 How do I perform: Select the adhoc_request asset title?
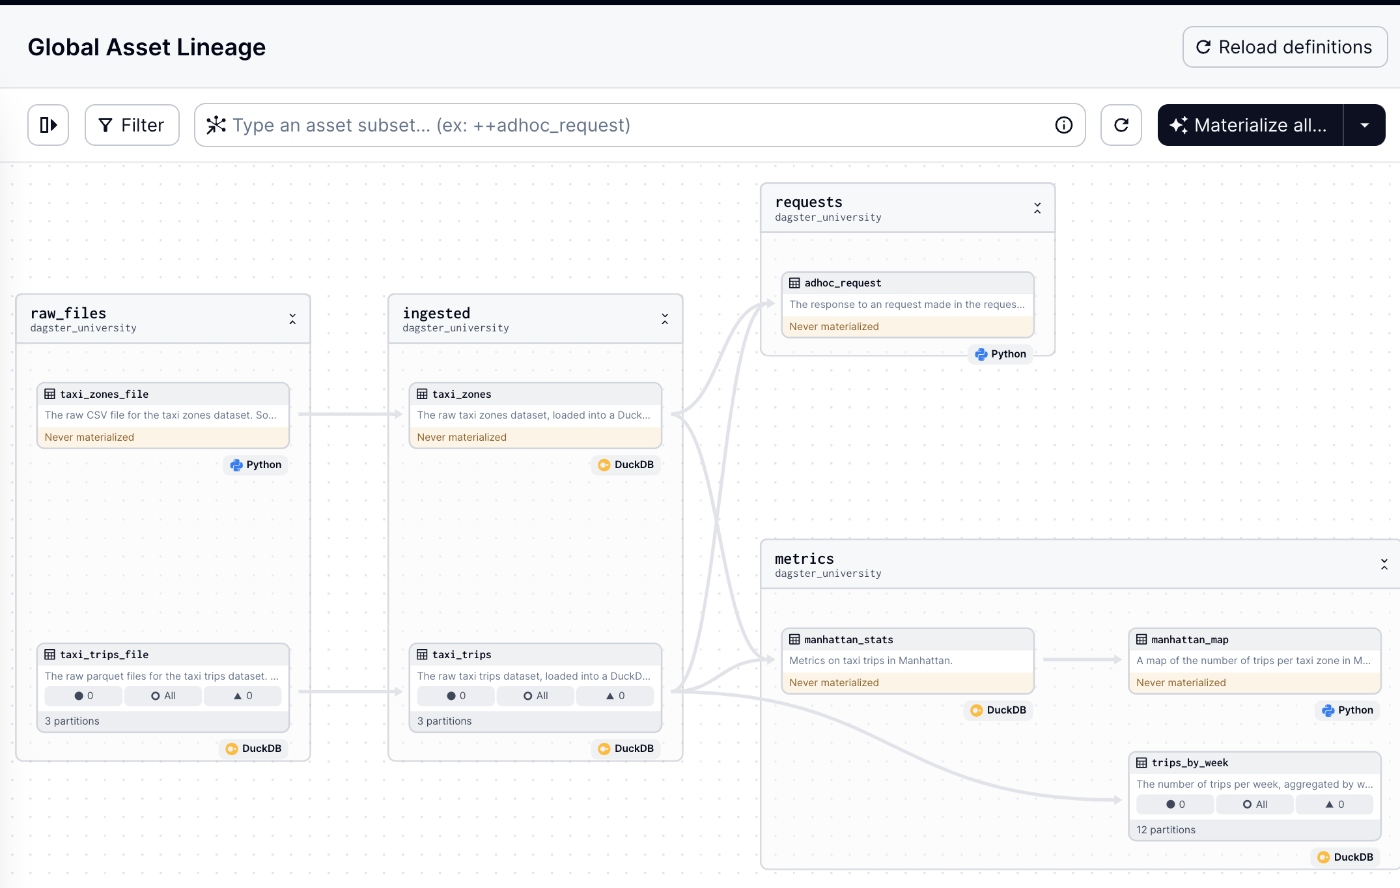843,283
